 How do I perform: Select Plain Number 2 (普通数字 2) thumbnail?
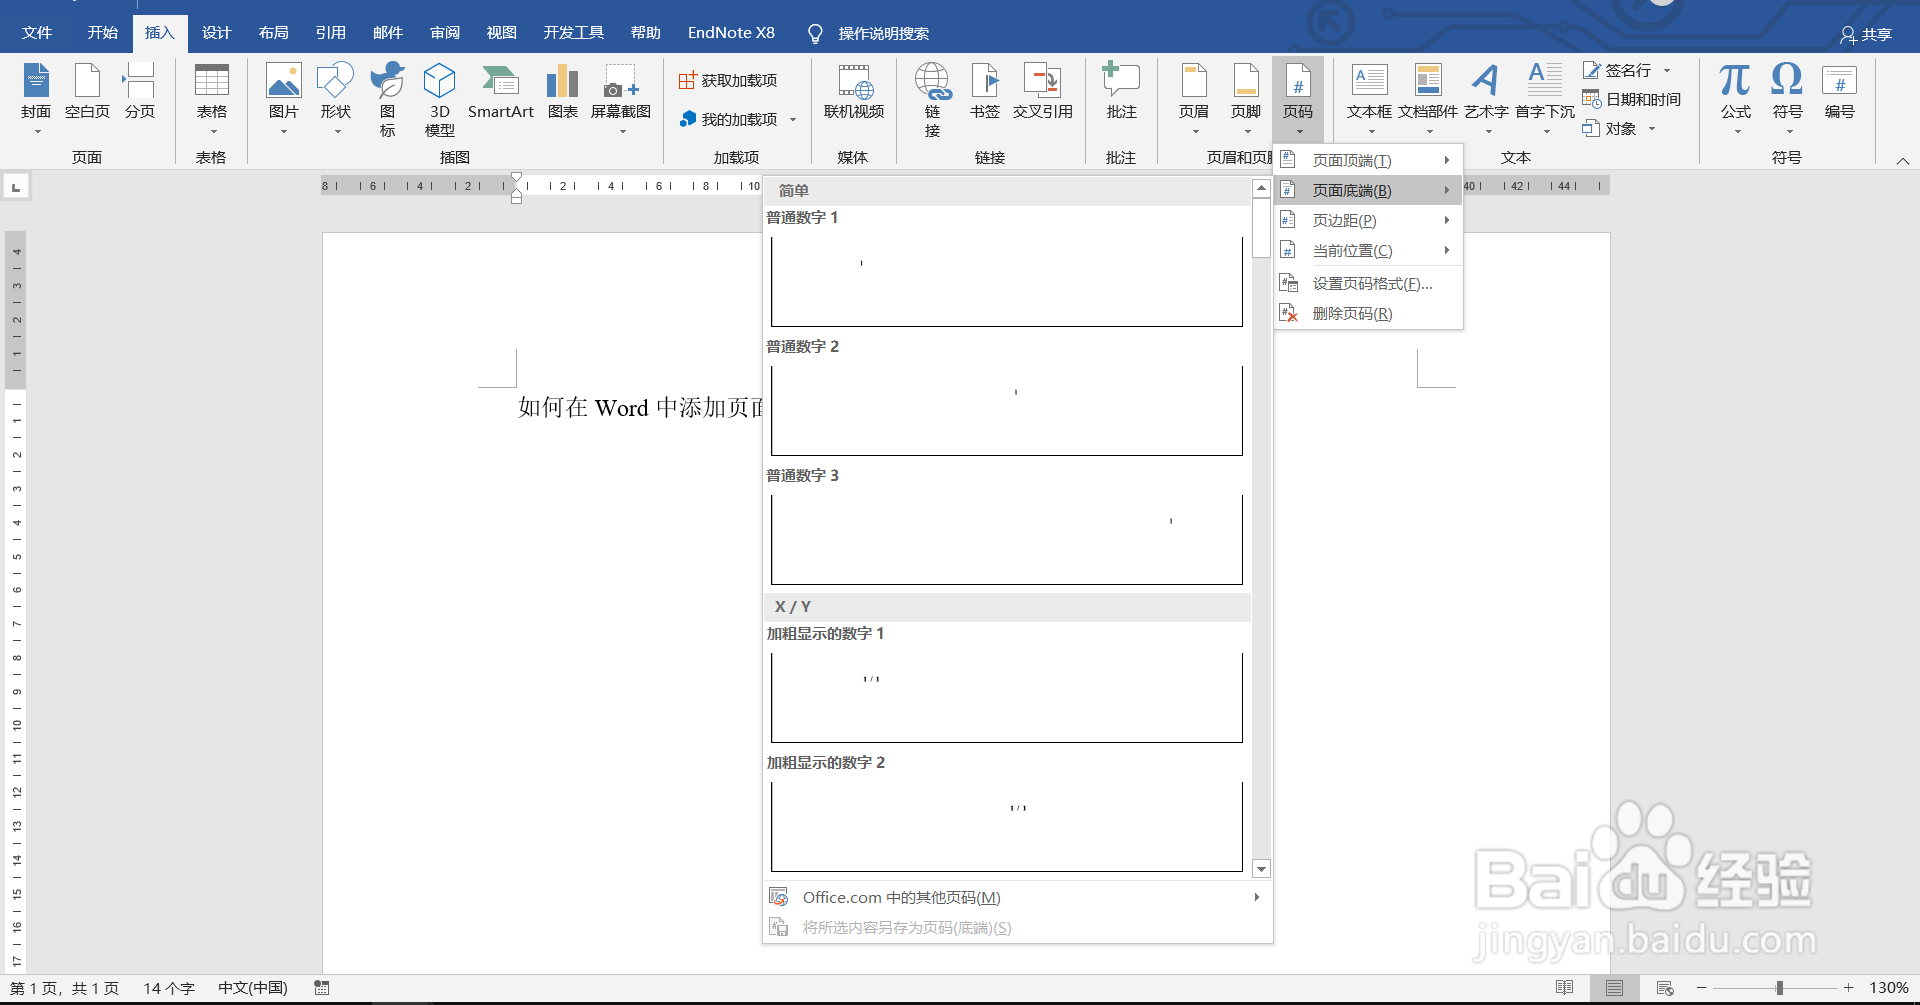click(x=1006, y=409)
